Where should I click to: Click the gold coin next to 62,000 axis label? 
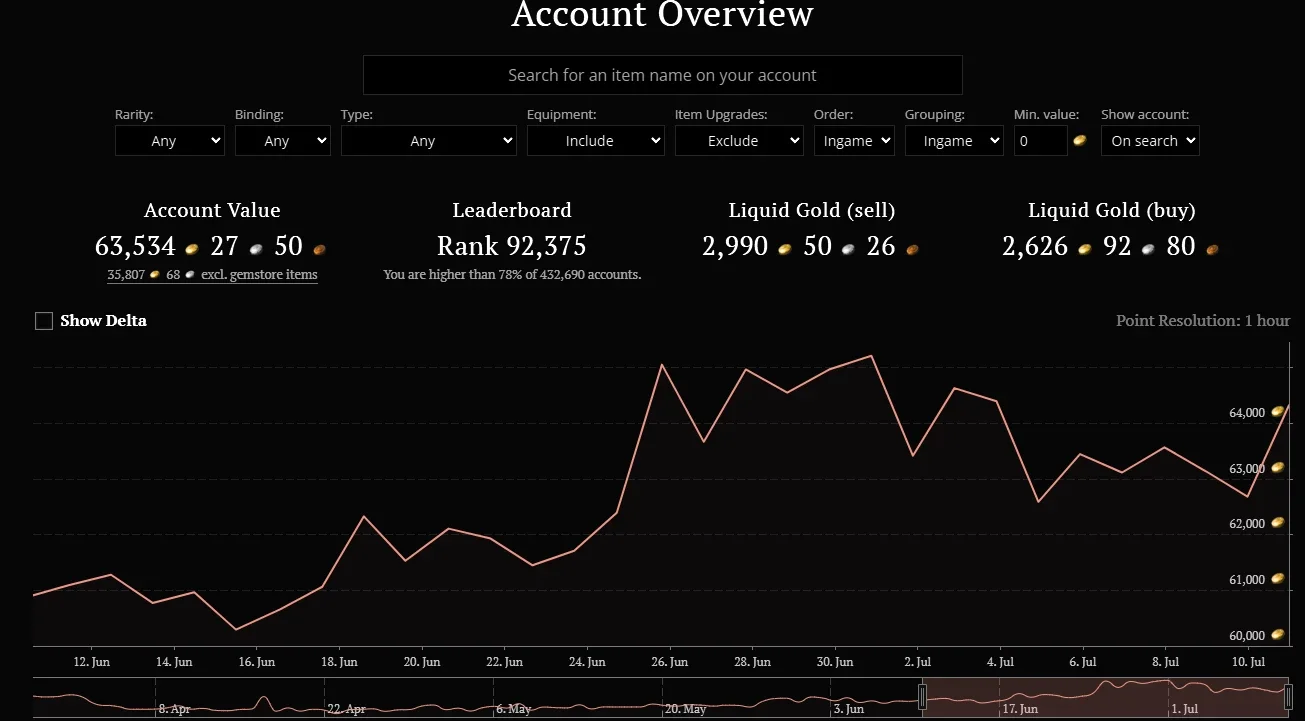1278,523
